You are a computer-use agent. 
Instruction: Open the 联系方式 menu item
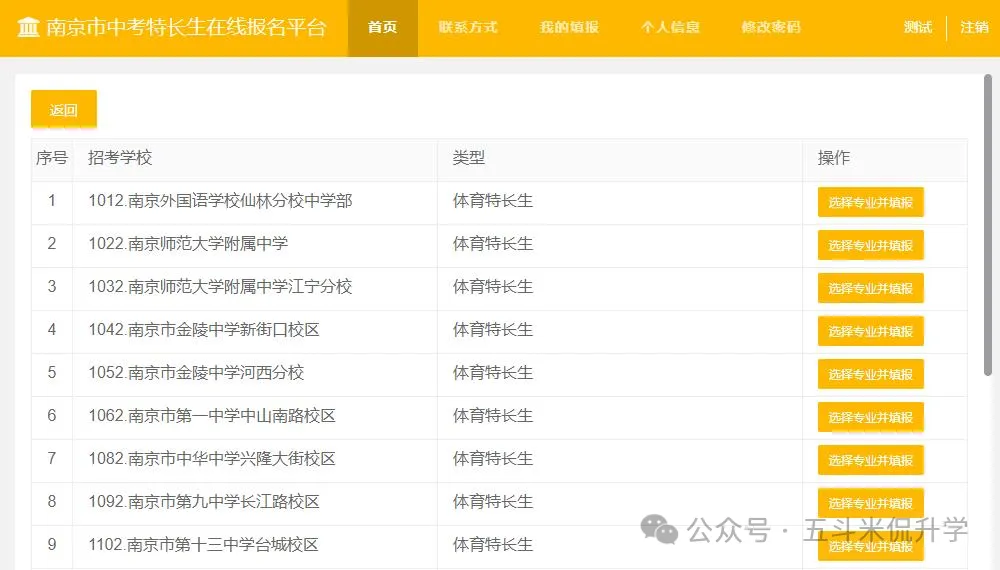click(467, 27)
